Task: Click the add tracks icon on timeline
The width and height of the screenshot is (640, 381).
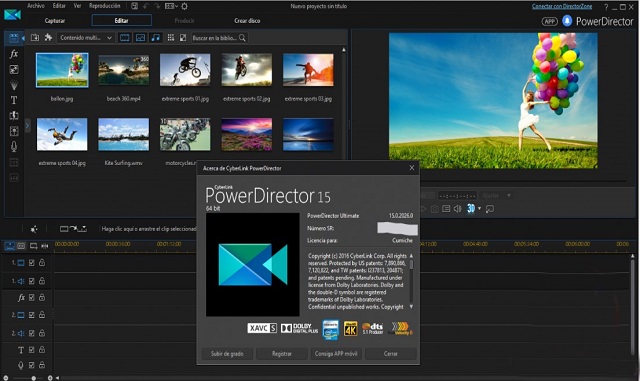Action: coord(33,246)
